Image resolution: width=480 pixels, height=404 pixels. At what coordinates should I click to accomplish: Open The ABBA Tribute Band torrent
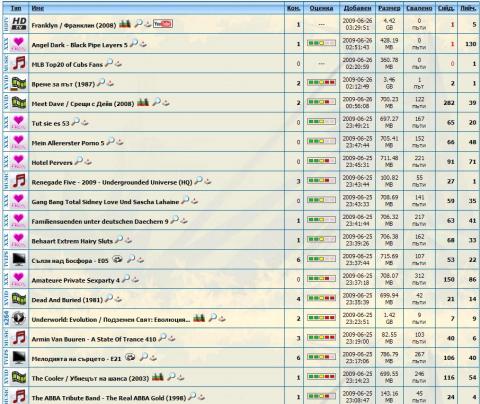[109, 398]
